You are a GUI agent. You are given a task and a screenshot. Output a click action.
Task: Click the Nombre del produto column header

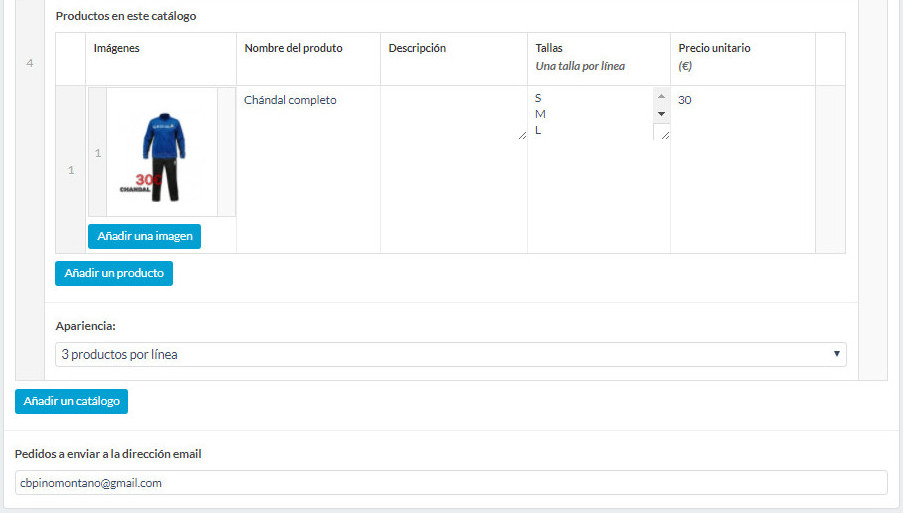293,48
